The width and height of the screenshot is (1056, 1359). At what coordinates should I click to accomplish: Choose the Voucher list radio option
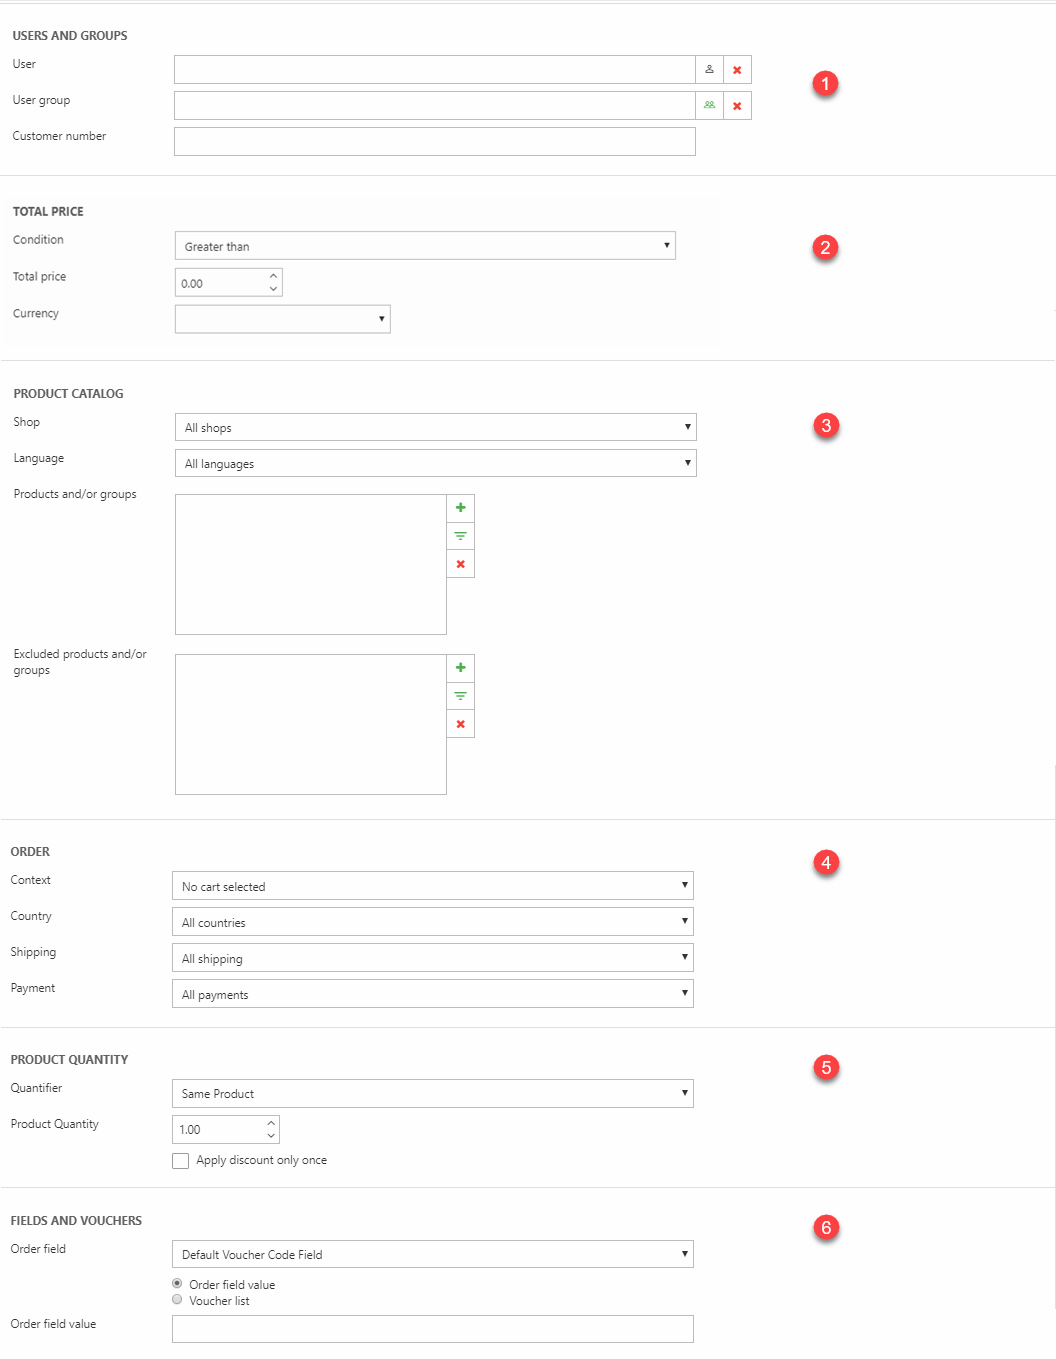click(x=177, y=1300)
